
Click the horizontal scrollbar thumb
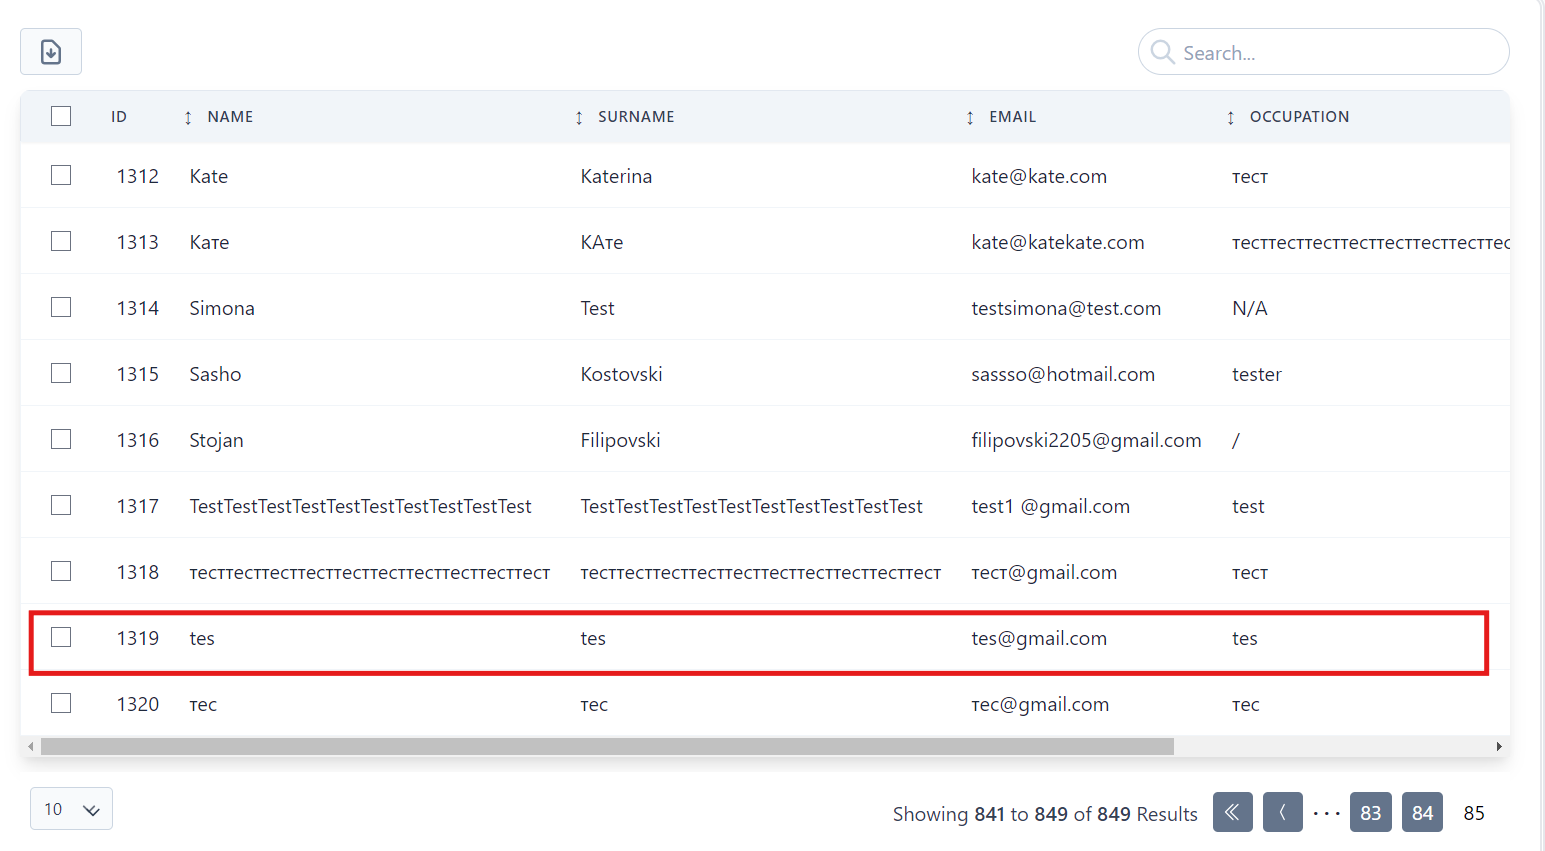(606, 747)
